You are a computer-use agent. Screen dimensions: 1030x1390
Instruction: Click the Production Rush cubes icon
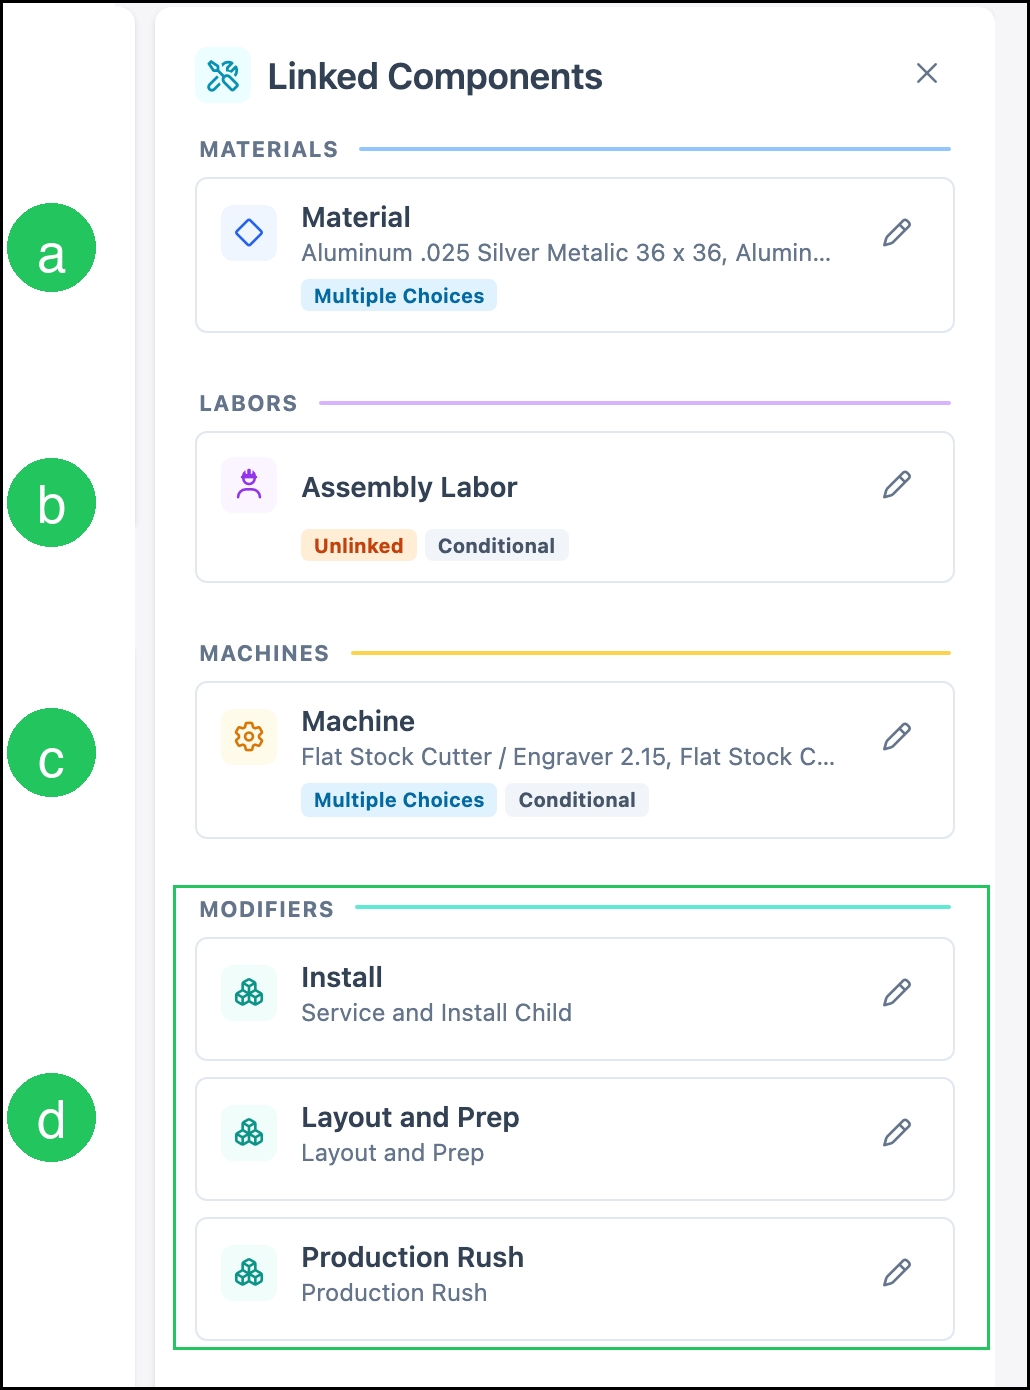point(249,1273)
